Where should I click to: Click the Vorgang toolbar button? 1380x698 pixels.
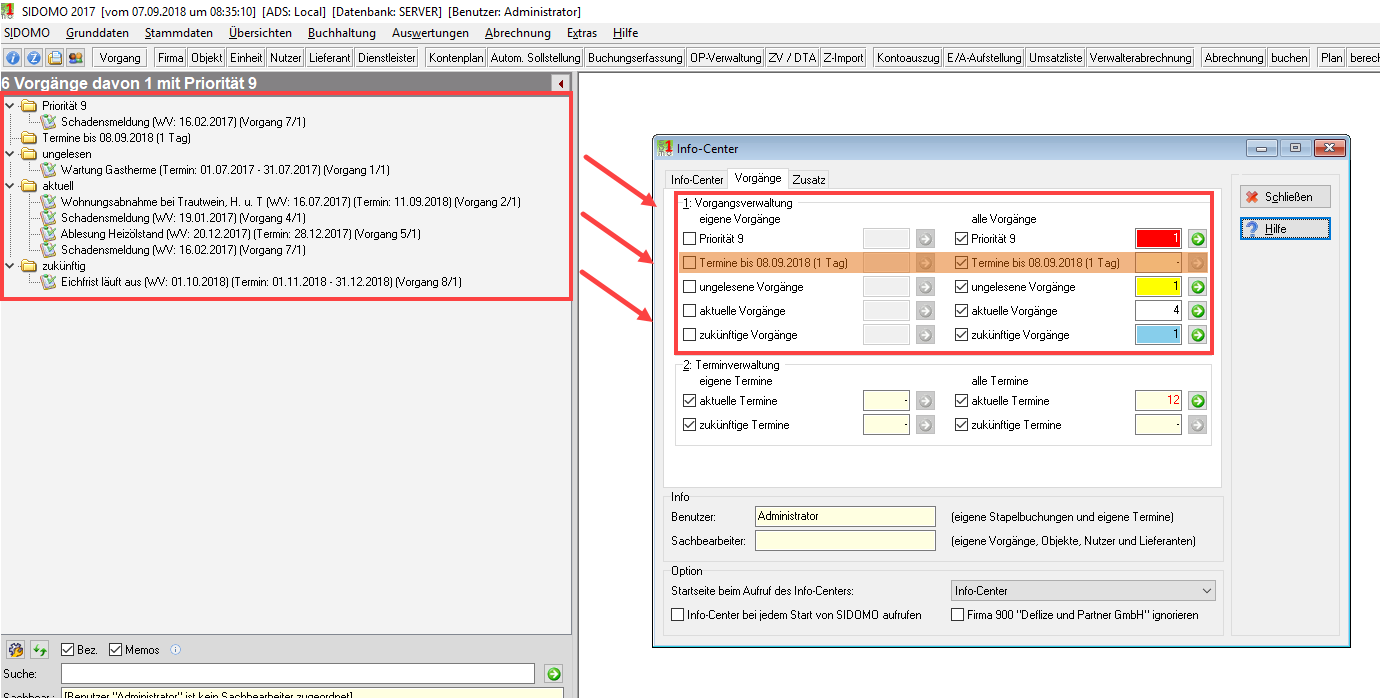pos(121,58)
